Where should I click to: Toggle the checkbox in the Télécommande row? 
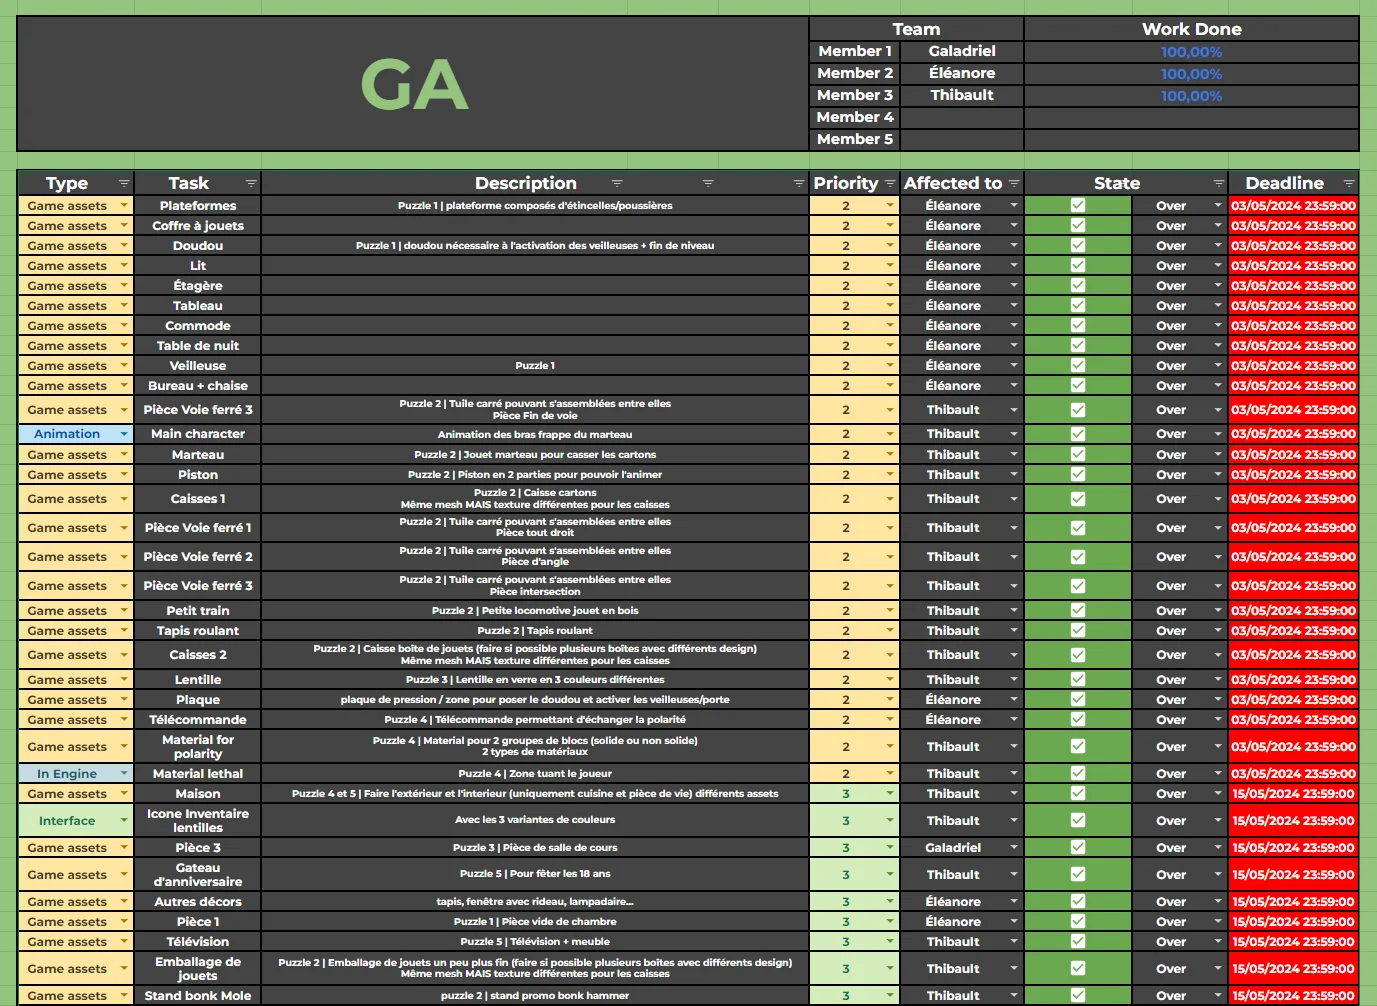(1078, 719)
